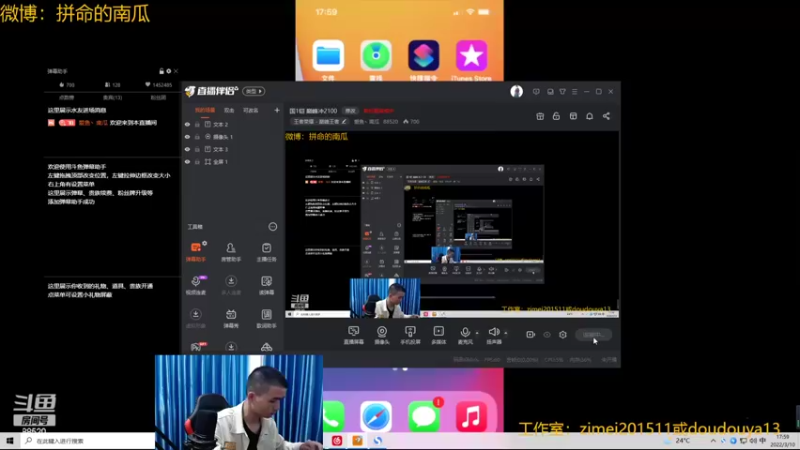
Task: Open the third tab in danmaku helper
Action: 158,97
